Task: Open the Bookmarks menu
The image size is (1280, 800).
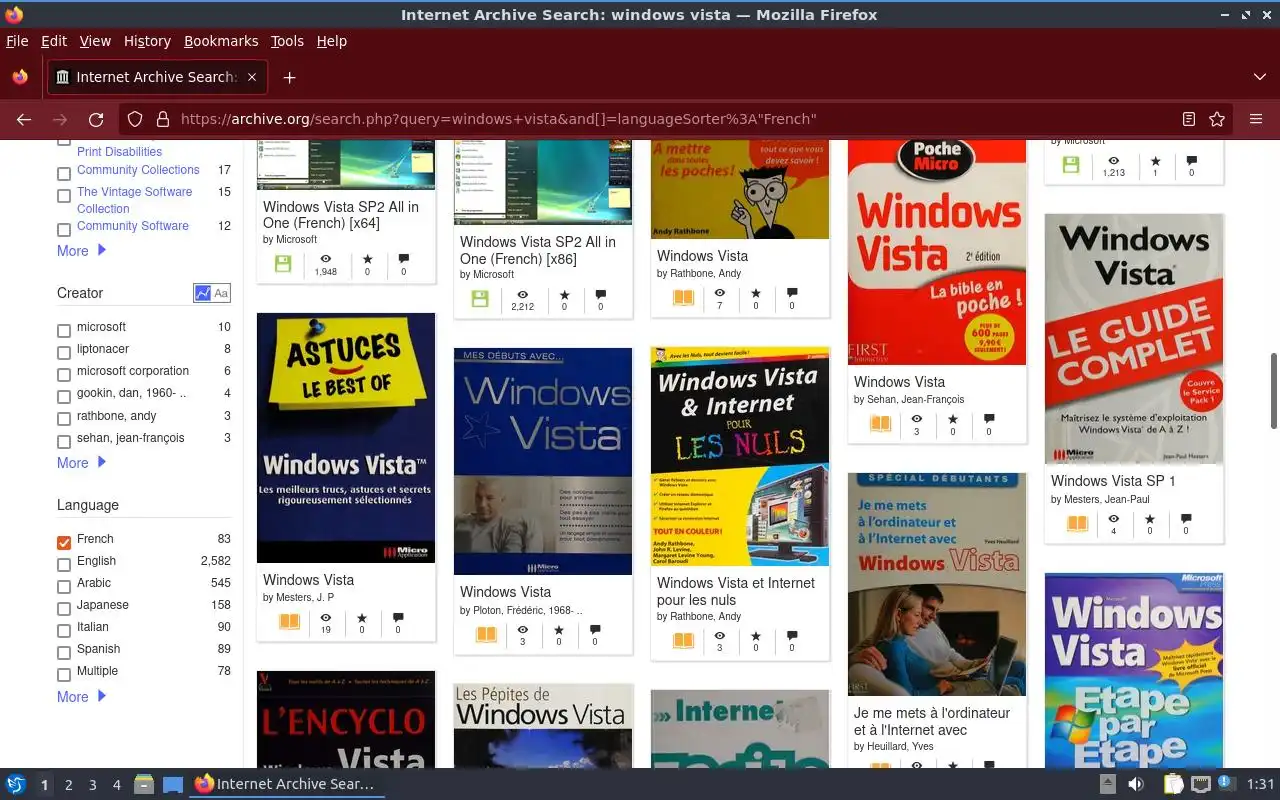Action: (221, 41)
